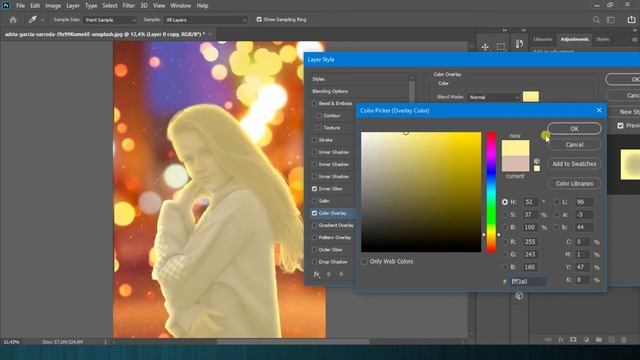This screenshot has width=640, height=360.
Task: Enable the Pattern Overlay checkbox
Action: click(x=314, y=238)
